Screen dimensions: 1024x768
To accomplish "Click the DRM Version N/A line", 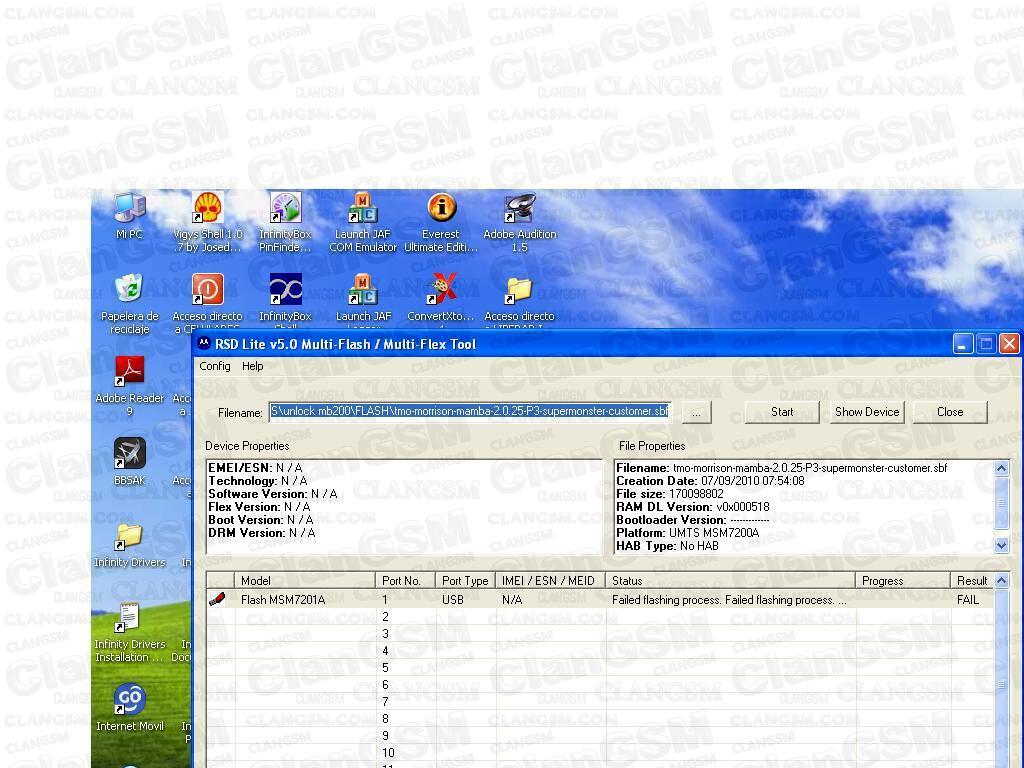I will click(261, 533).
